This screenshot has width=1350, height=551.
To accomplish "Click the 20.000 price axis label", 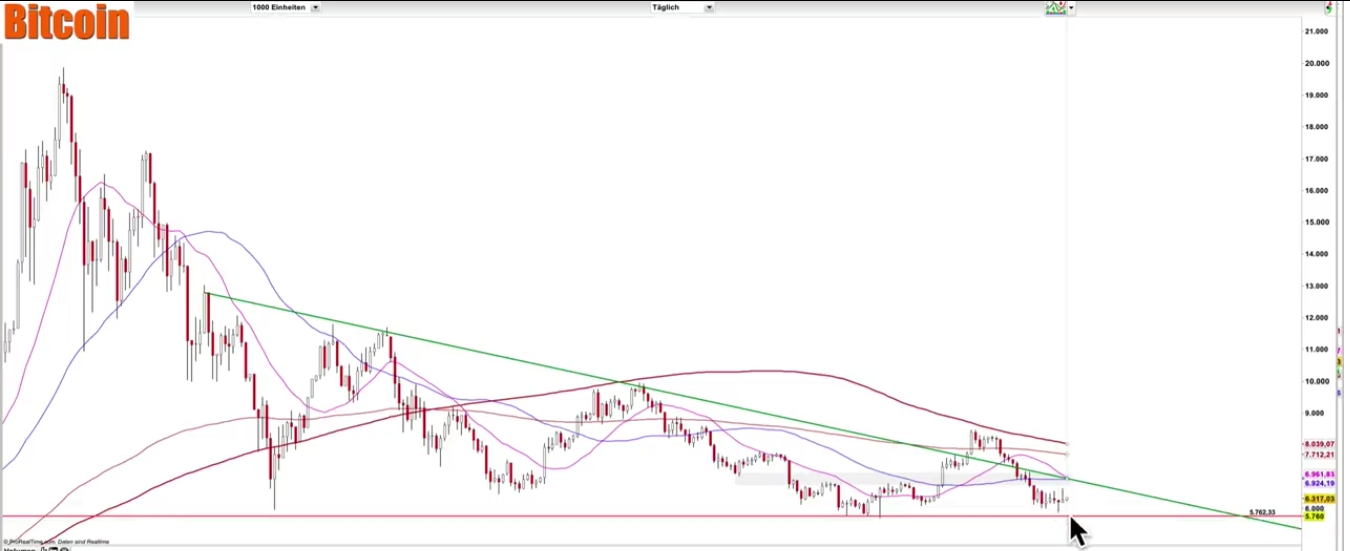I will pos(1317,63).
